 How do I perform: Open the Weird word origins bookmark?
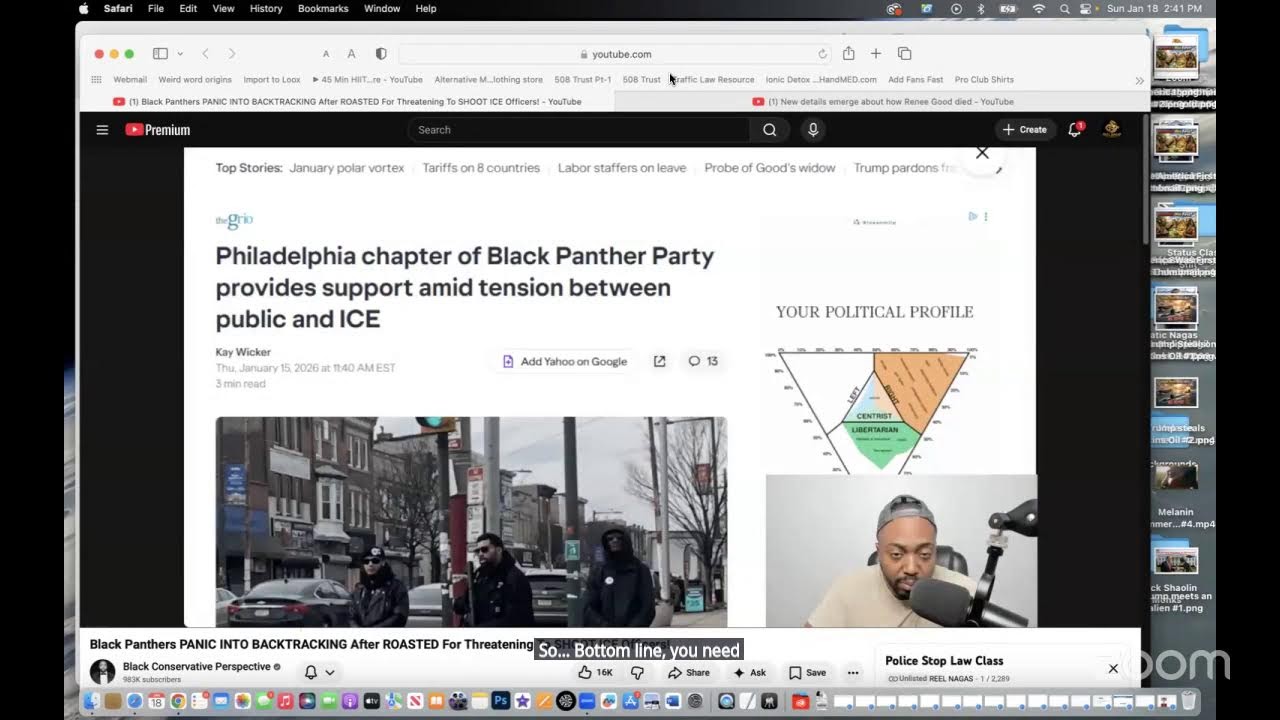click(195, 80)
